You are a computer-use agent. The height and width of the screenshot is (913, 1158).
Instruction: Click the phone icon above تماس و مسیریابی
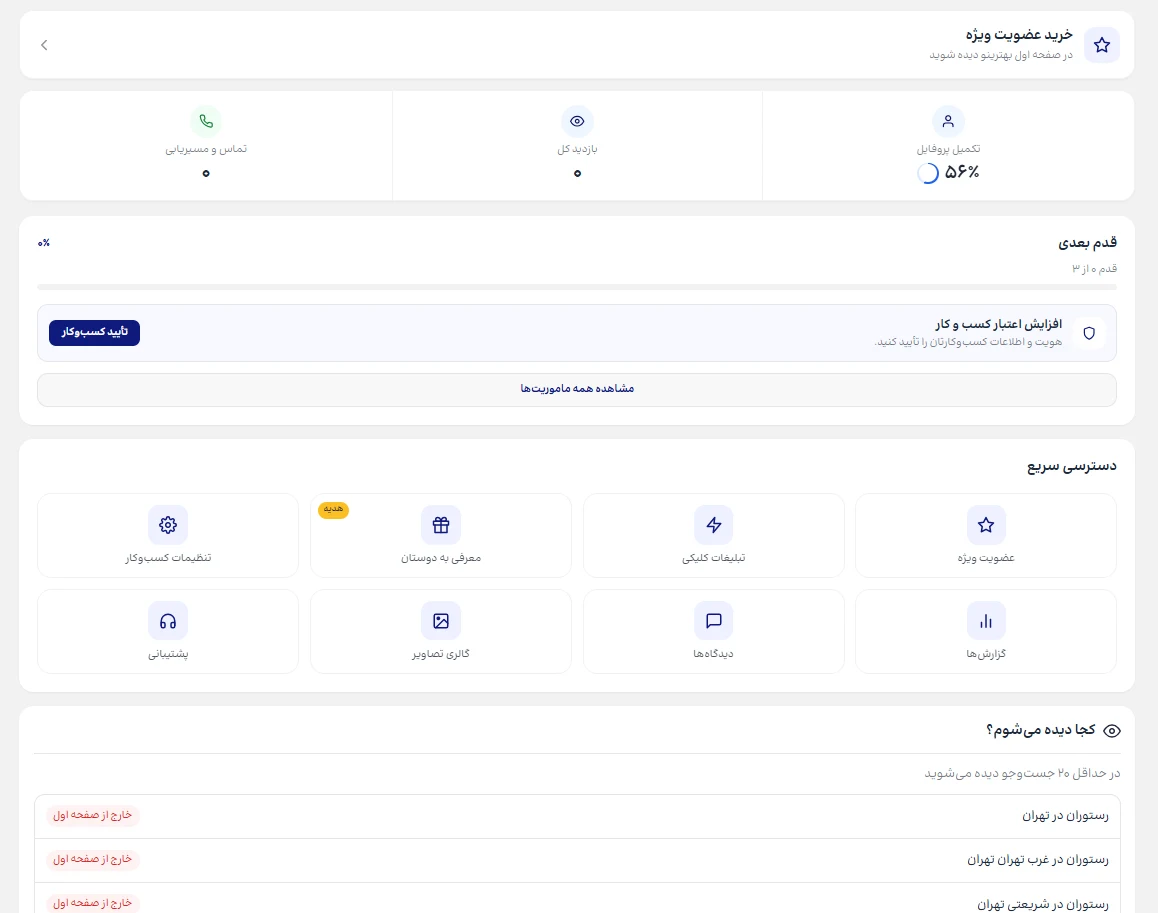pos(206,121)
